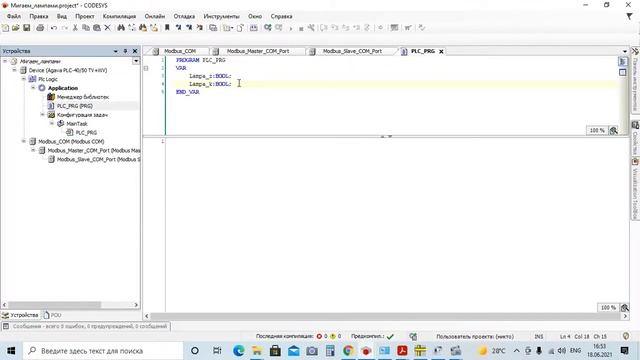Open the Вид menu
Viewport: 640px width, 360px height.
(62, 16)
